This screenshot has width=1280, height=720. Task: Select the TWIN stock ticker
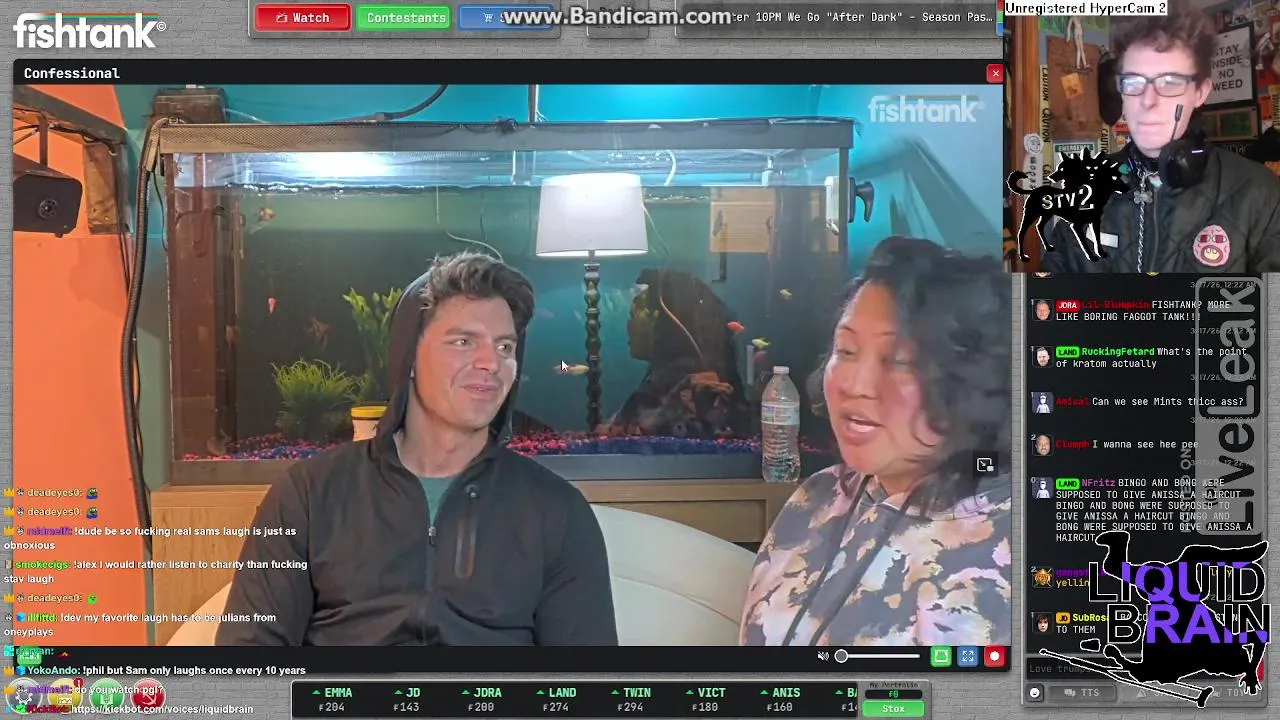point(631,699)
